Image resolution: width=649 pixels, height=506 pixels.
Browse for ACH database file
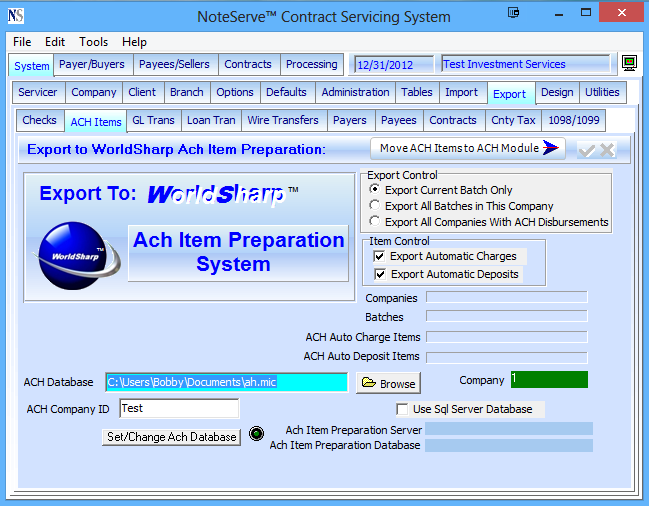387,383
